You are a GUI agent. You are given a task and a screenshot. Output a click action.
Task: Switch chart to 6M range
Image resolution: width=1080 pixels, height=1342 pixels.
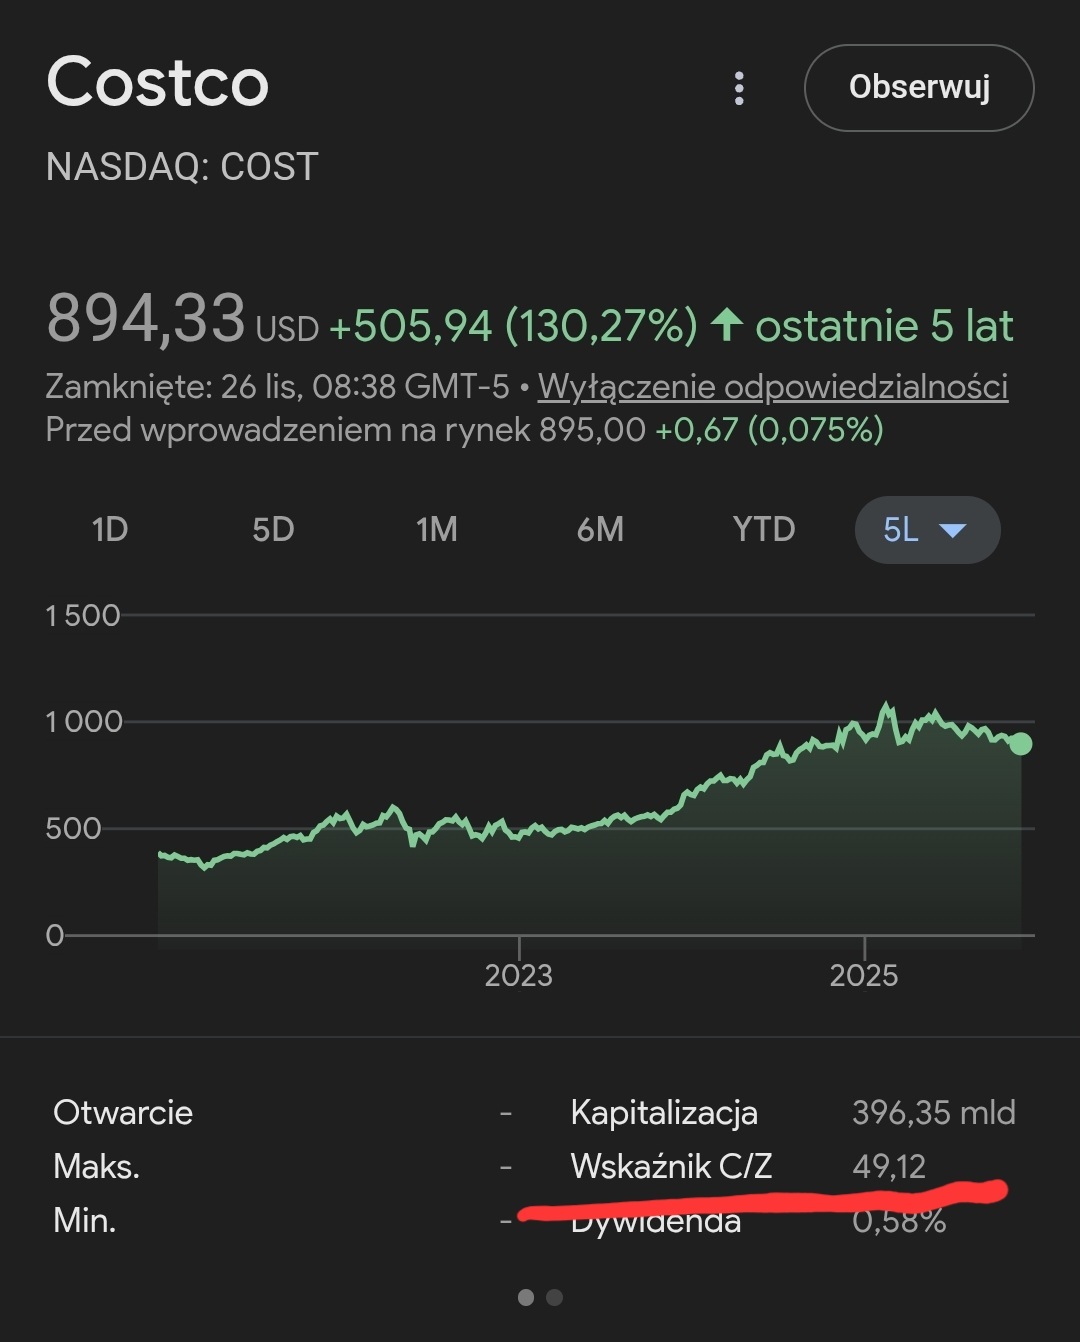[600, 529]
